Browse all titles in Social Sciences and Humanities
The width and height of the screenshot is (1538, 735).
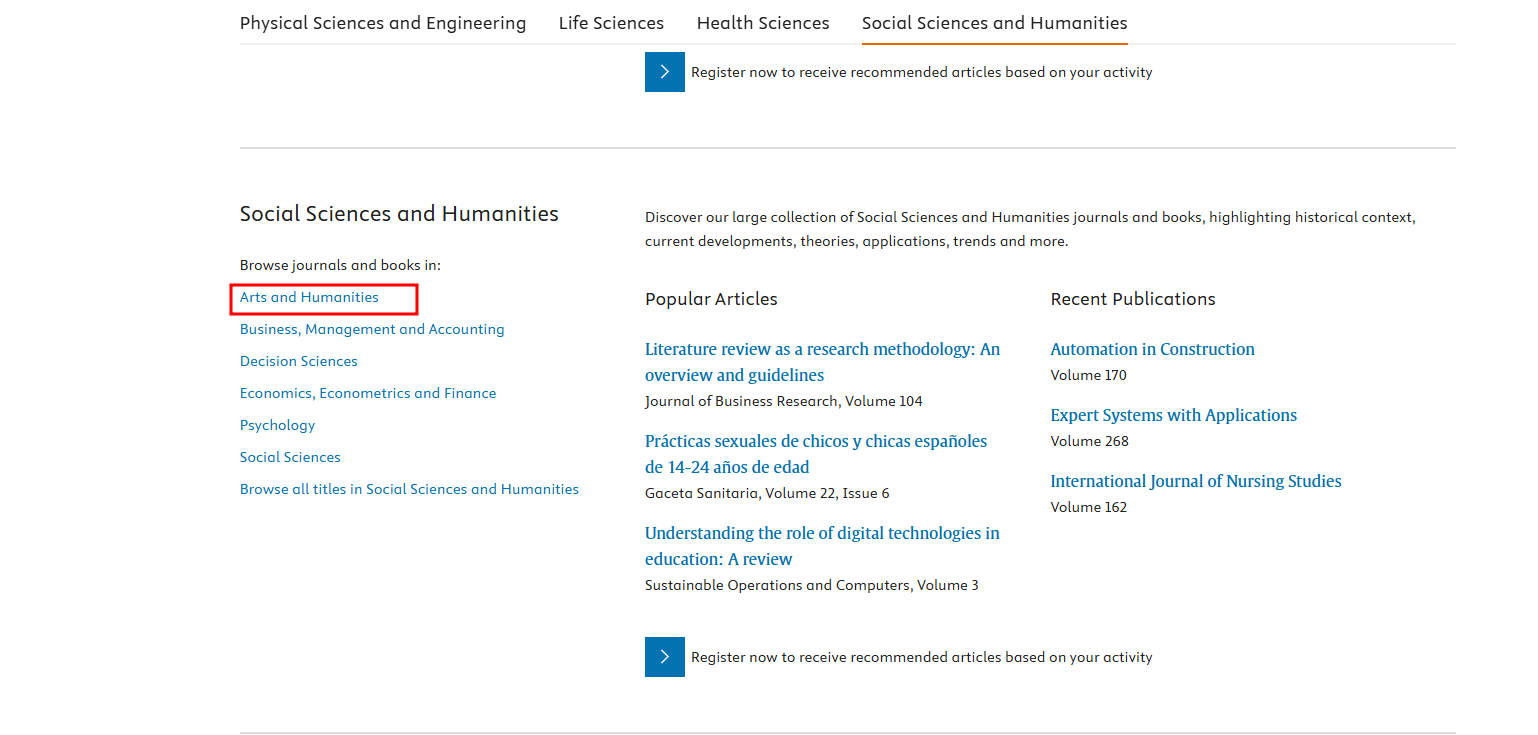409,489
